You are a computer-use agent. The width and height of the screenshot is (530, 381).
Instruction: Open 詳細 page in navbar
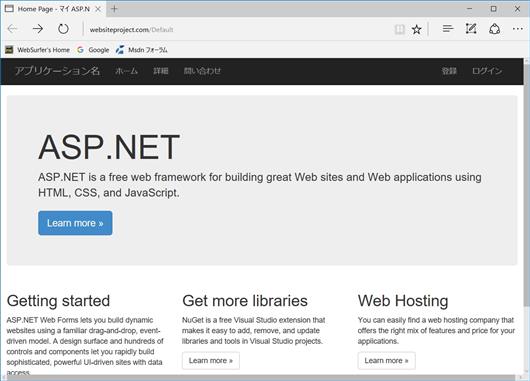point(161,71)
